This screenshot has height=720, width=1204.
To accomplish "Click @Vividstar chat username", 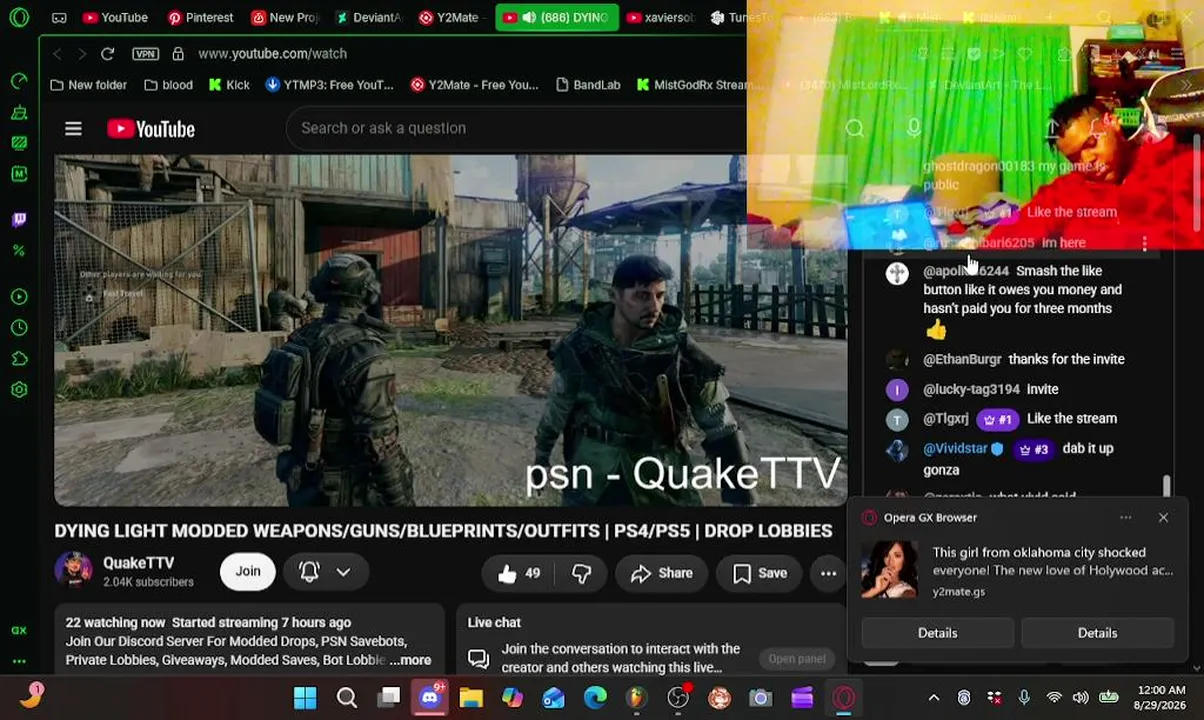I will tap(955, 449).
